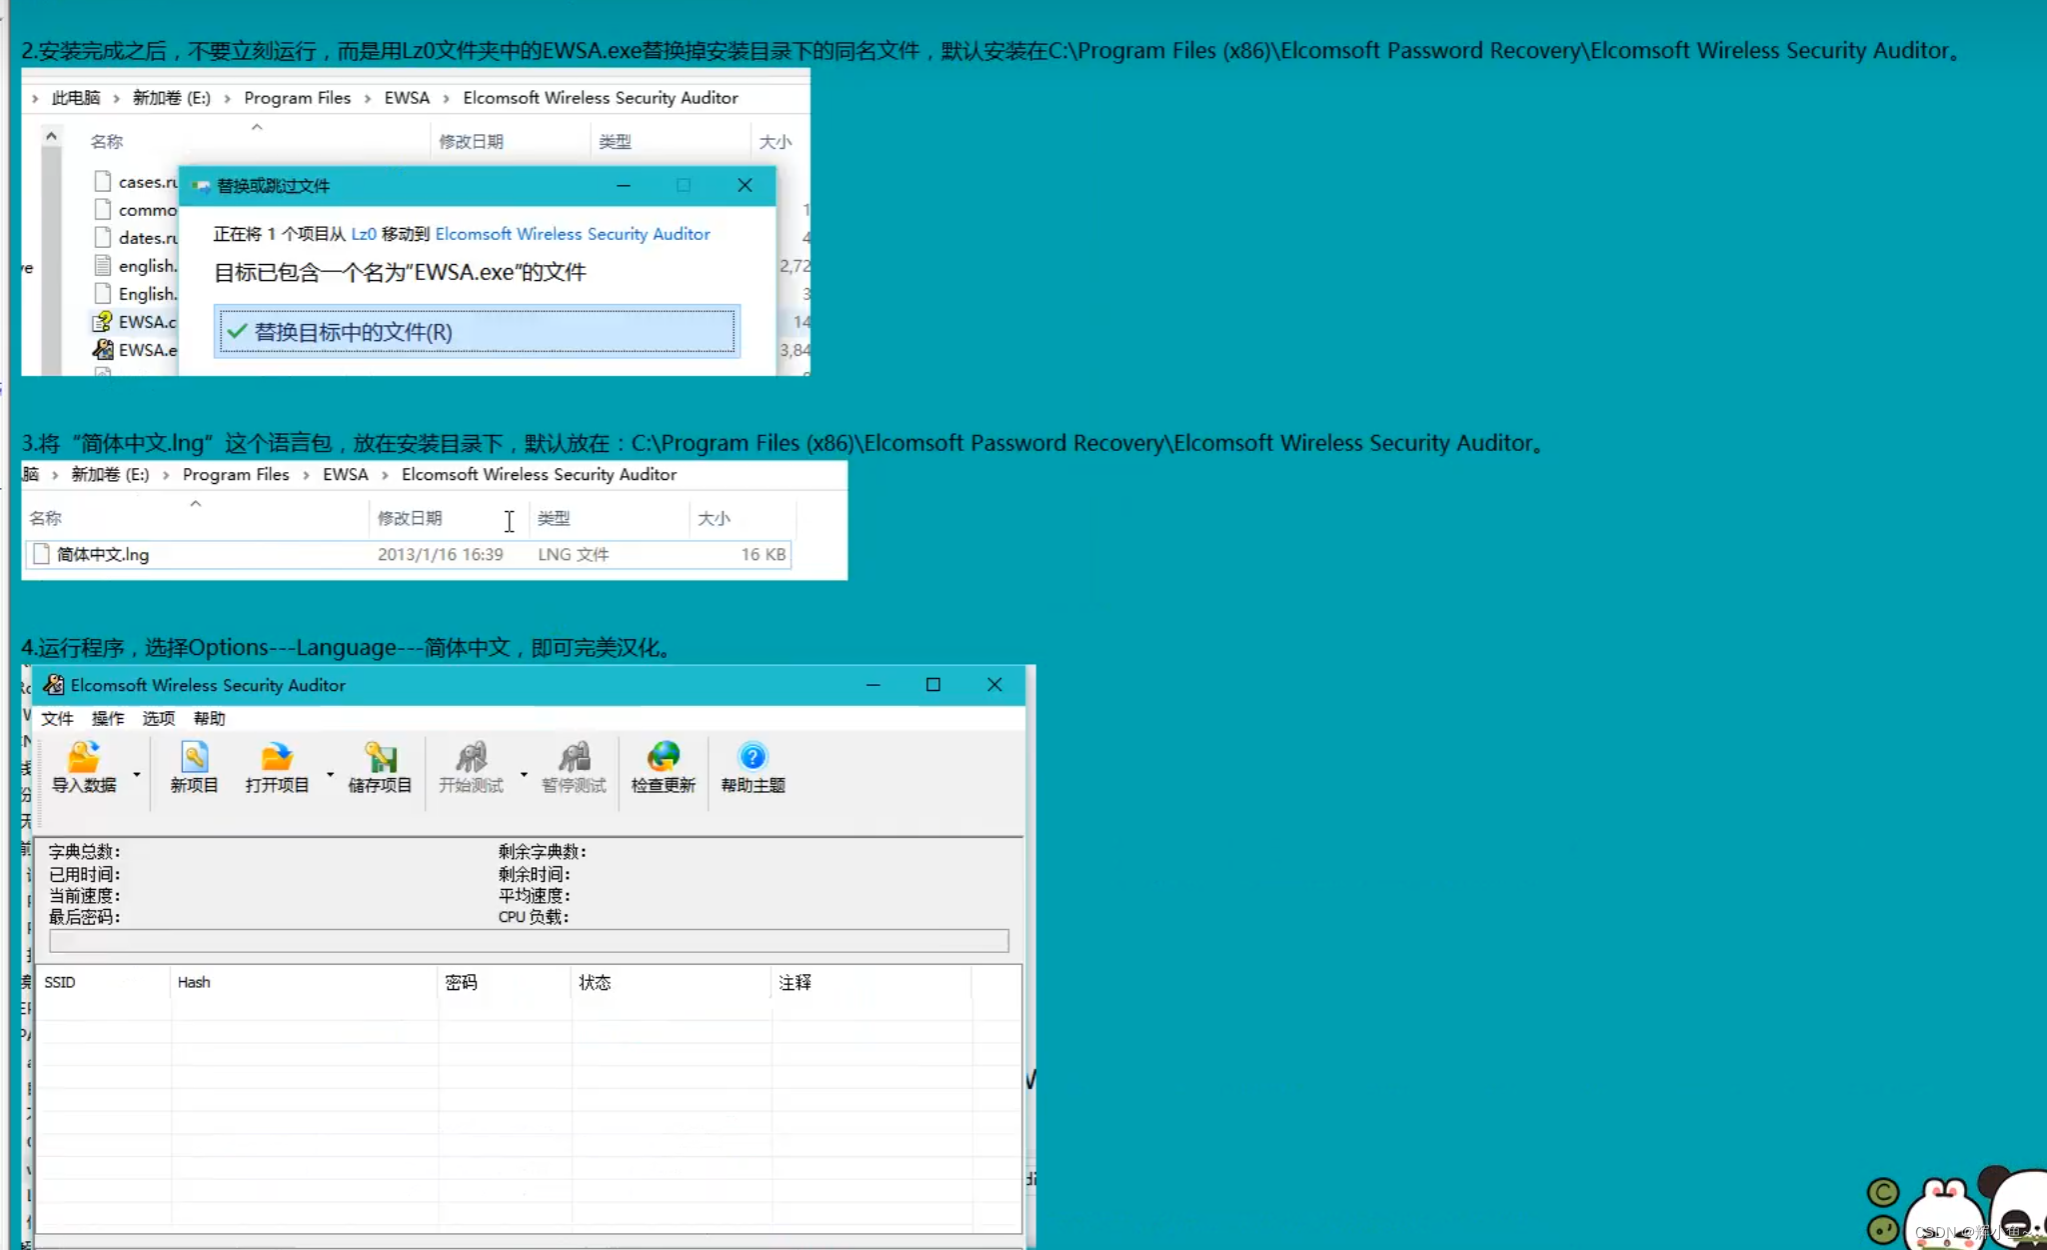The image size is (2047, 1250).
Task: Click the scrollbar up arrow in upper explorer
Action: 52,135
